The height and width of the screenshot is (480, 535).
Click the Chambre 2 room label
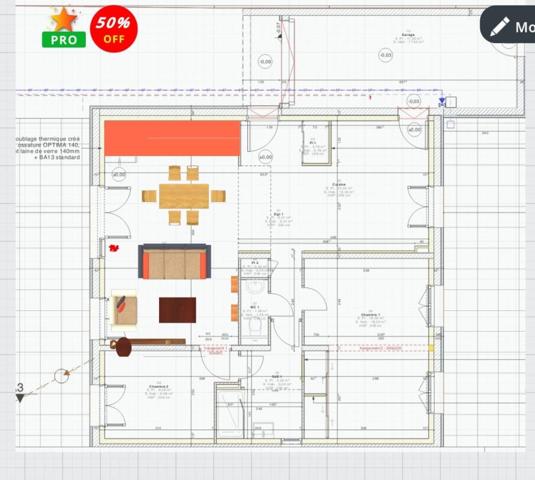pos(159,386)
